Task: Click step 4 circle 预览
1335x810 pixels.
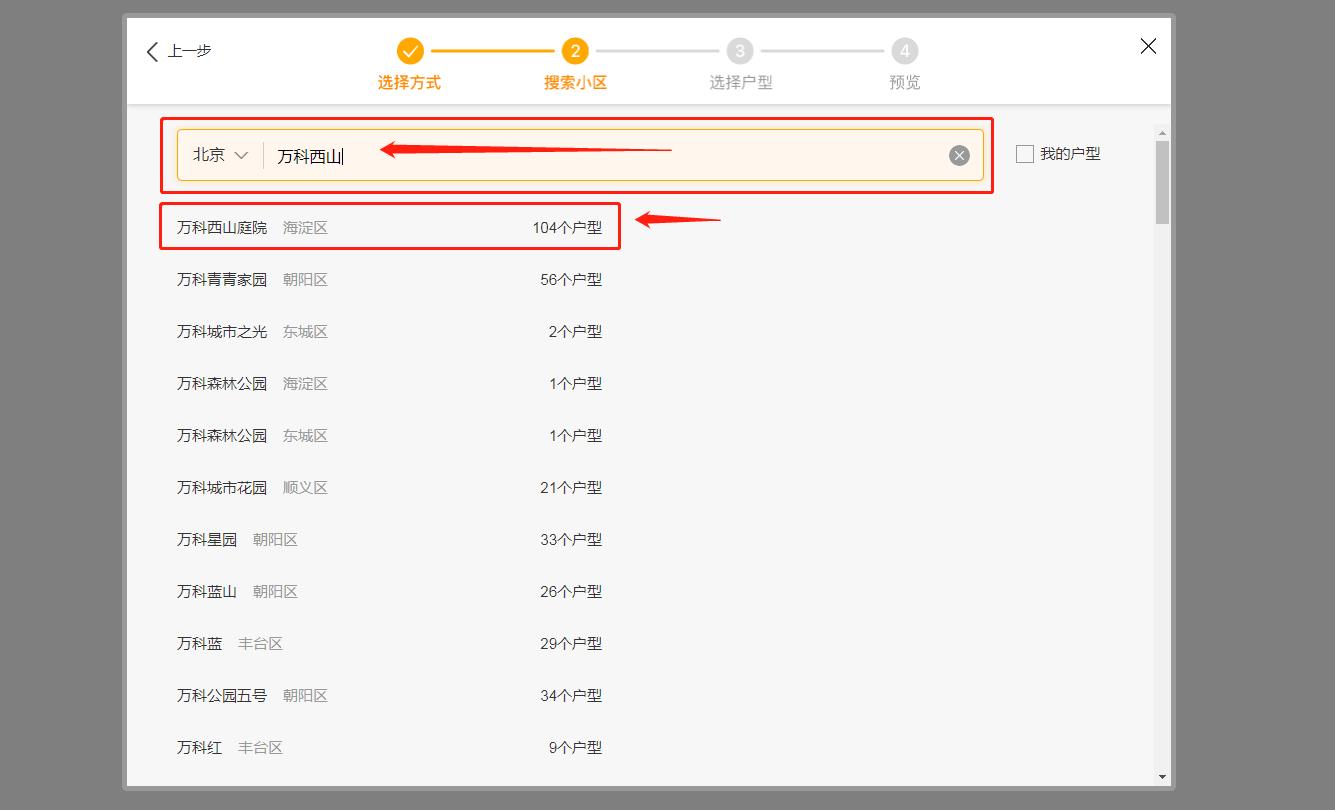Action: tap(905, 51)
